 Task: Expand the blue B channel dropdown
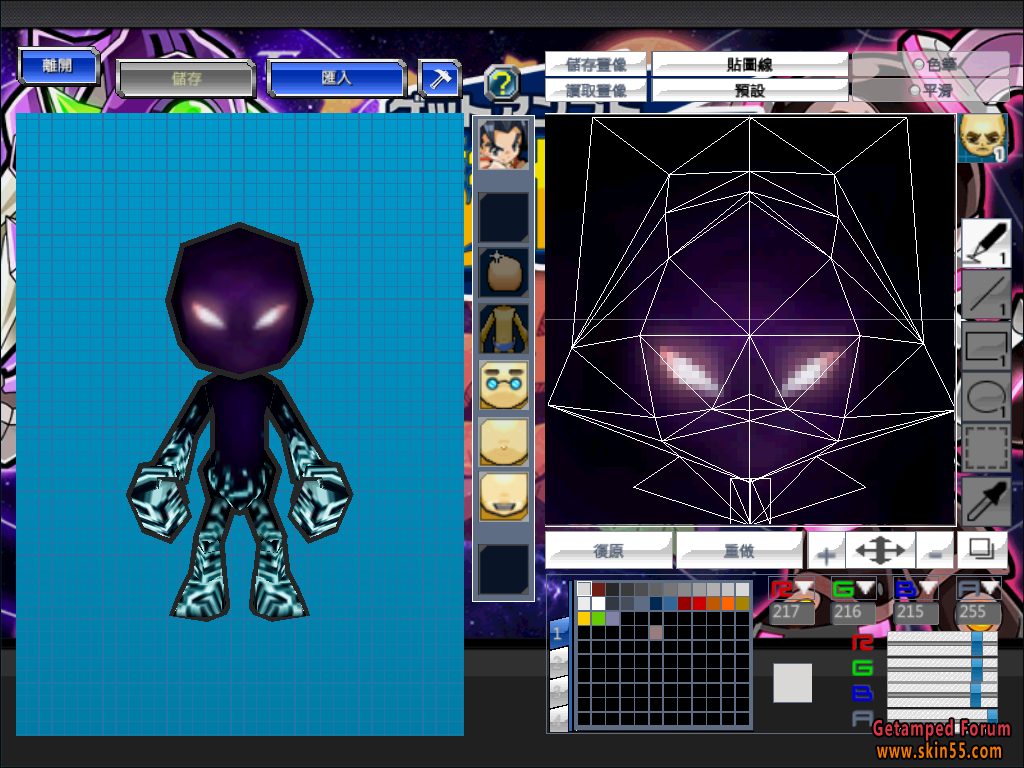pos(927,588)
